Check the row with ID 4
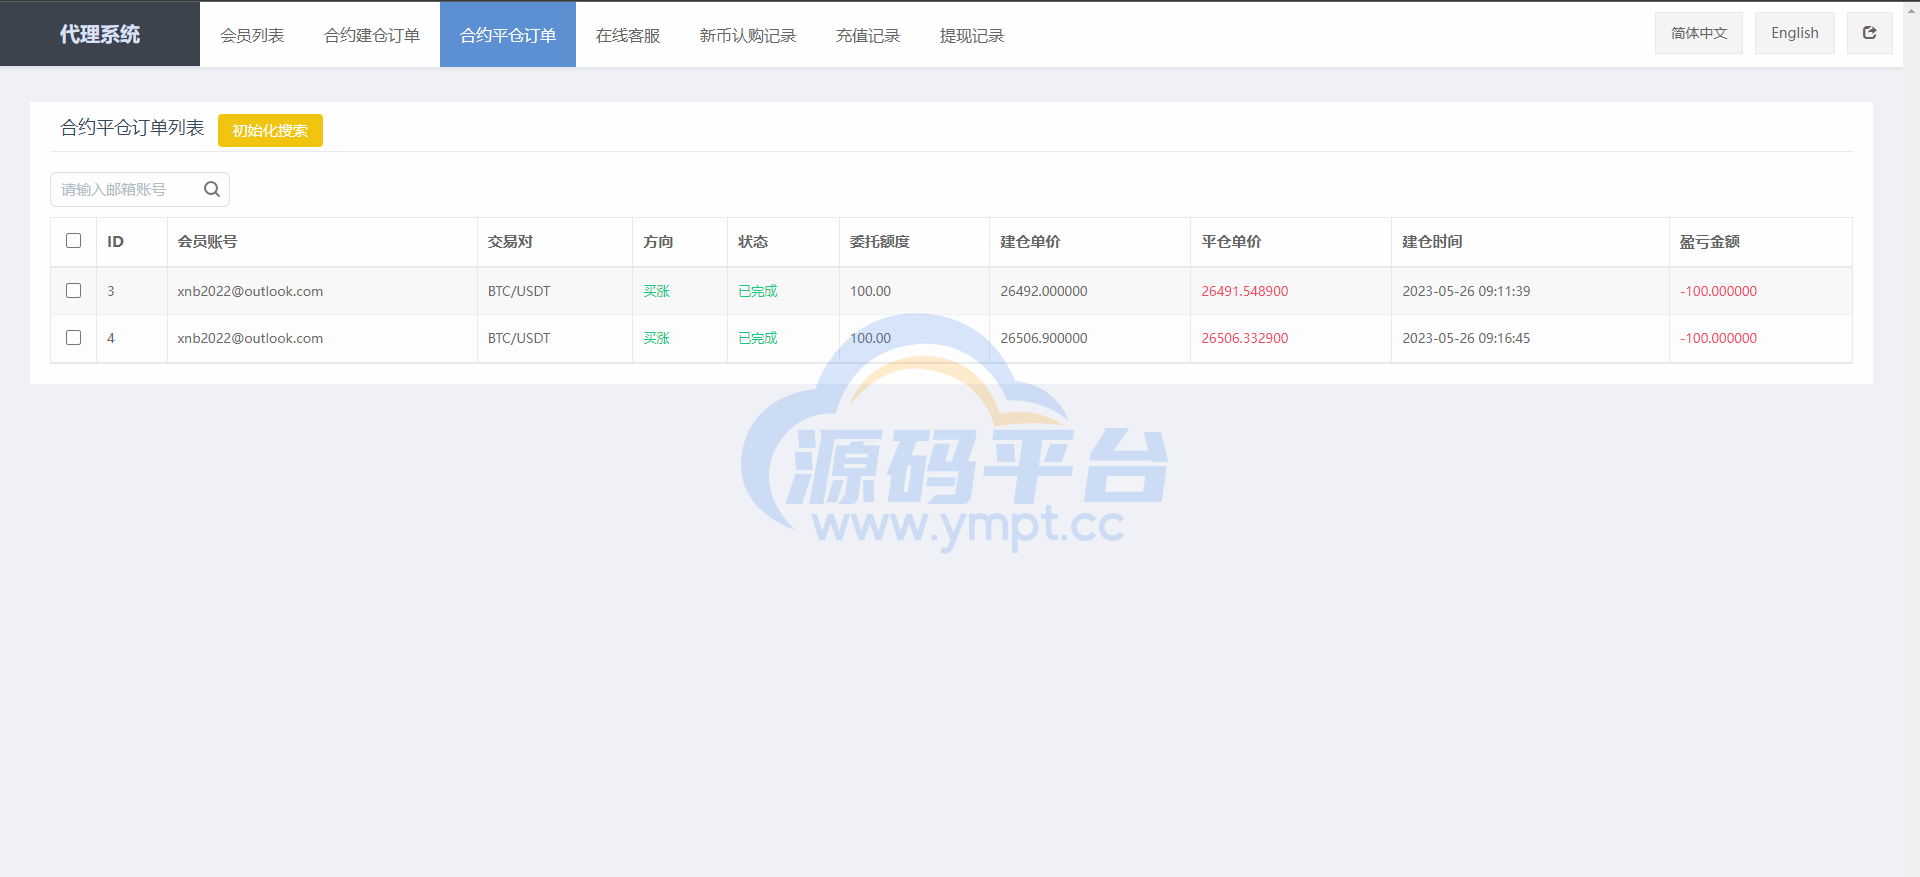Image resolution: width=1920 pixels, height=877 pixels. (73, 338)
